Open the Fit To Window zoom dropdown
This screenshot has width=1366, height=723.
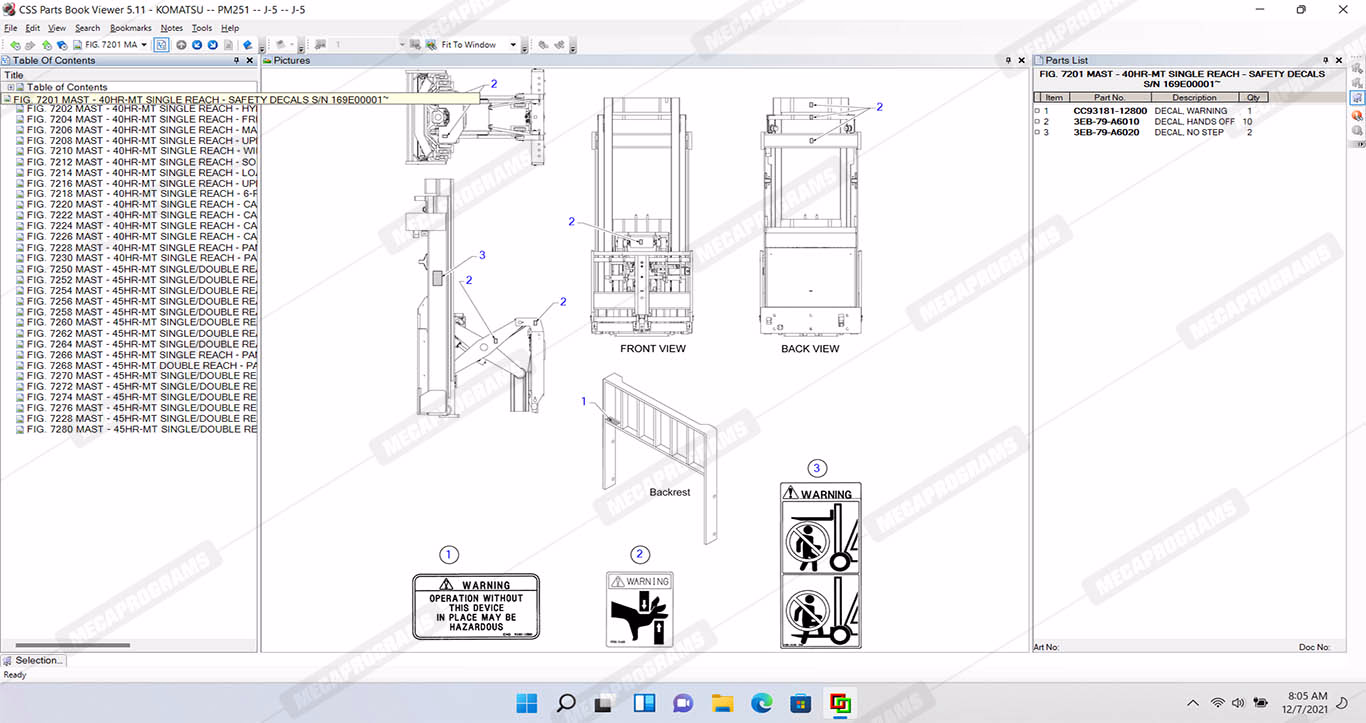tap(513, 45)
